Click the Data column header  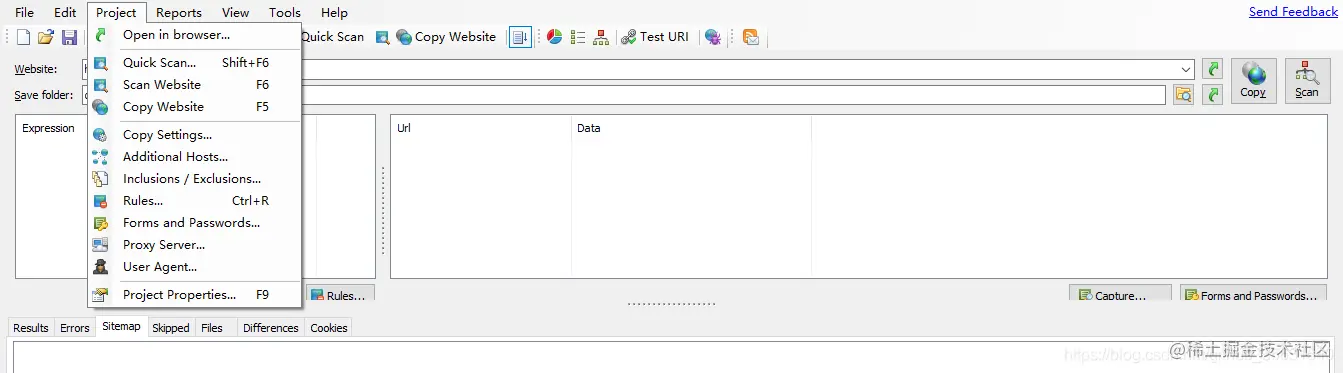pyautogui.click(x=691, y=128)
